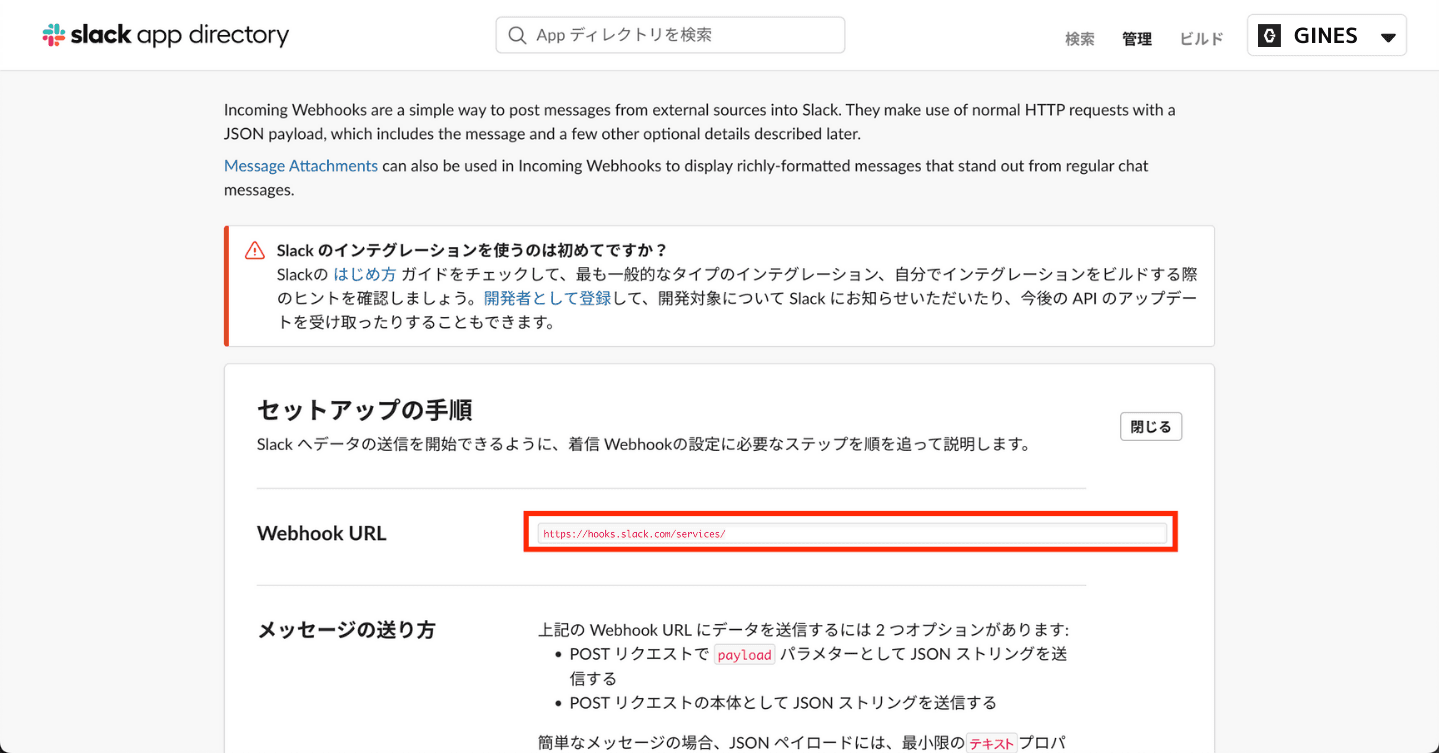Viewport: 1440px width, 754px height.
Task: Click the payload code snippet
Action: point(744,655)
